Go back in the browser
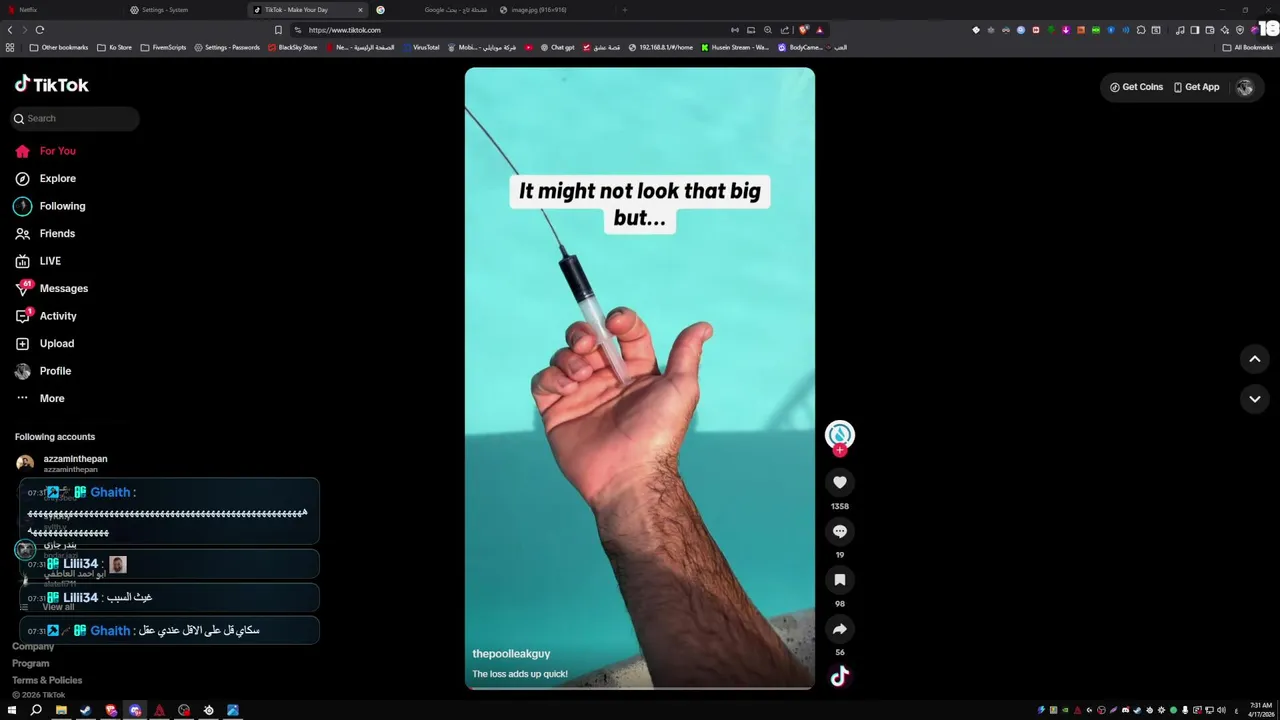1280x720 pixels. pyautogui.click(x=10, y=30)
